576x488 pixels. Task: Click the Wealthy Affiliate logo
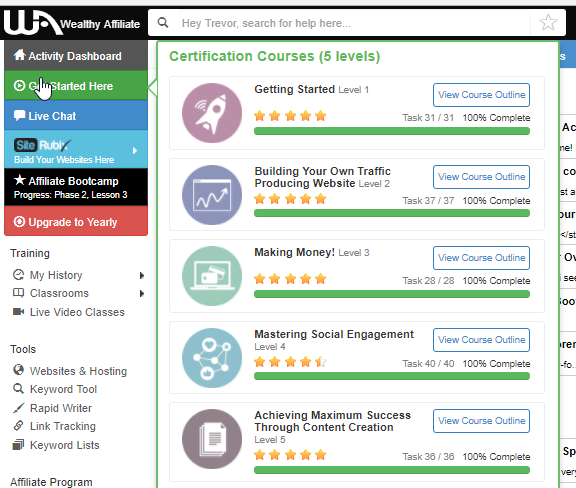72,23
